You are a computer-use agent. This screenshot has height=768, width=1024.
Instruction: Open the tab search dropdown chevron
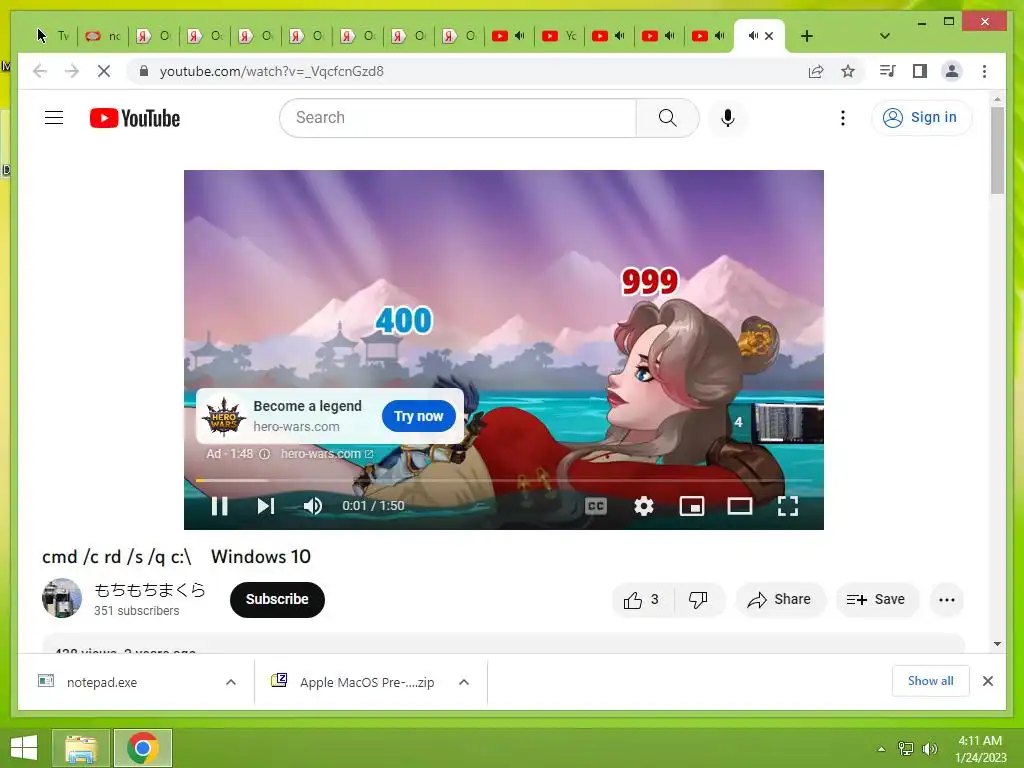[885, 36]
